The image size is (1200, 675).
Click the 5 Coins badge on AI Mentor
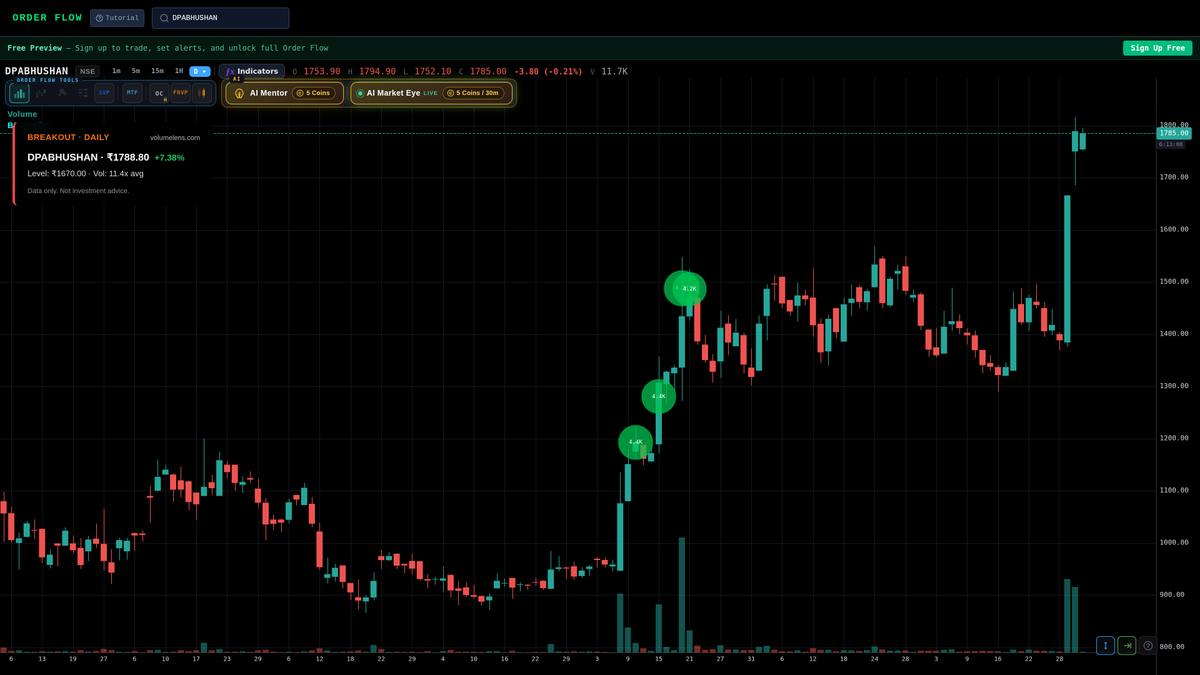click(x=314, y=93)
